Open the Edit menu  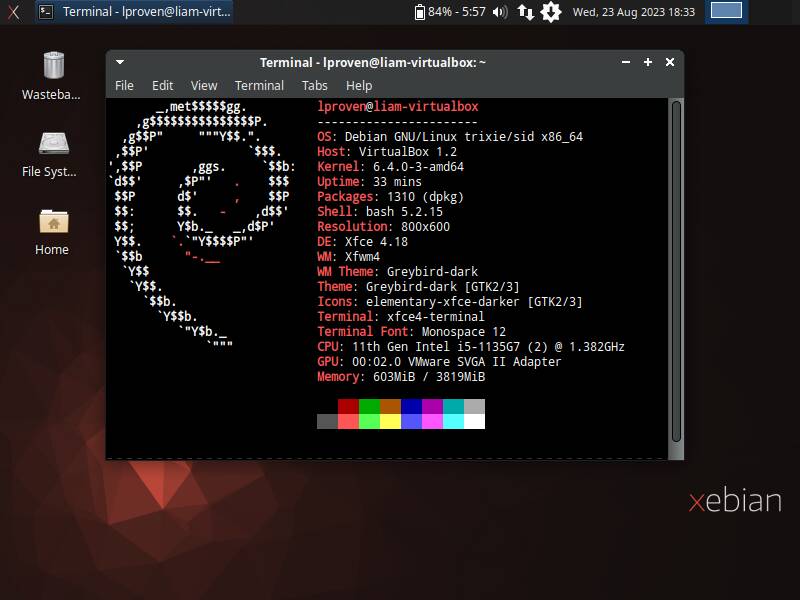163,86
